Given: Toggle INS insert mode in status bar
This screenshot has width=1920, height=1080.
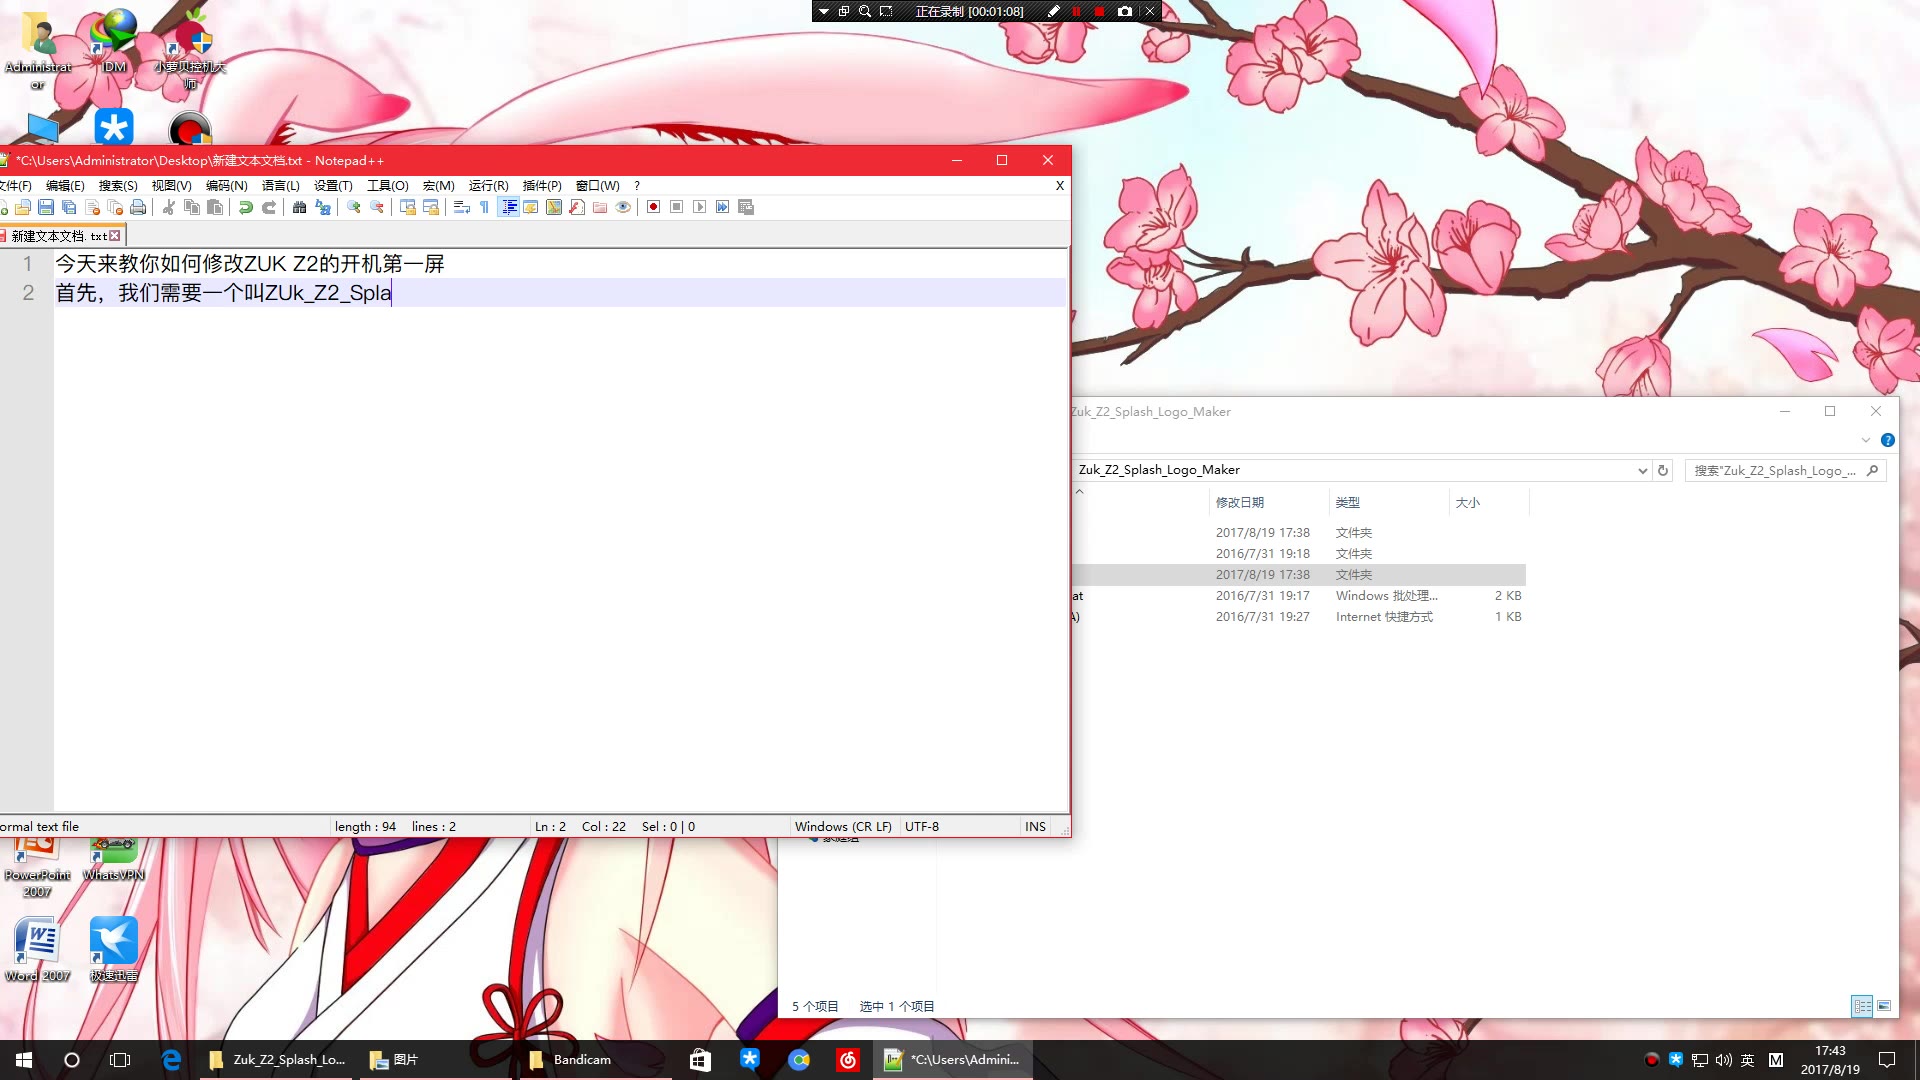Looking at the screenshot, I should click(1035, 827).
